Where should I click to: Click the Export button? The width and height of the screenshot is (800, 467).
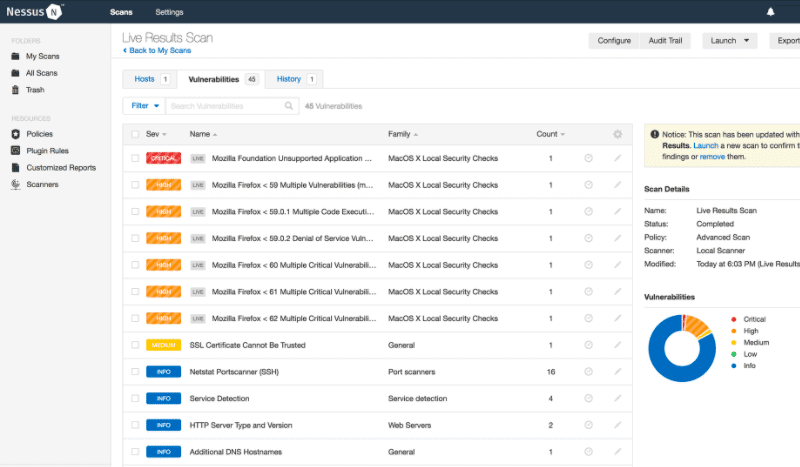pyautogui.click(x=786, y=40)
